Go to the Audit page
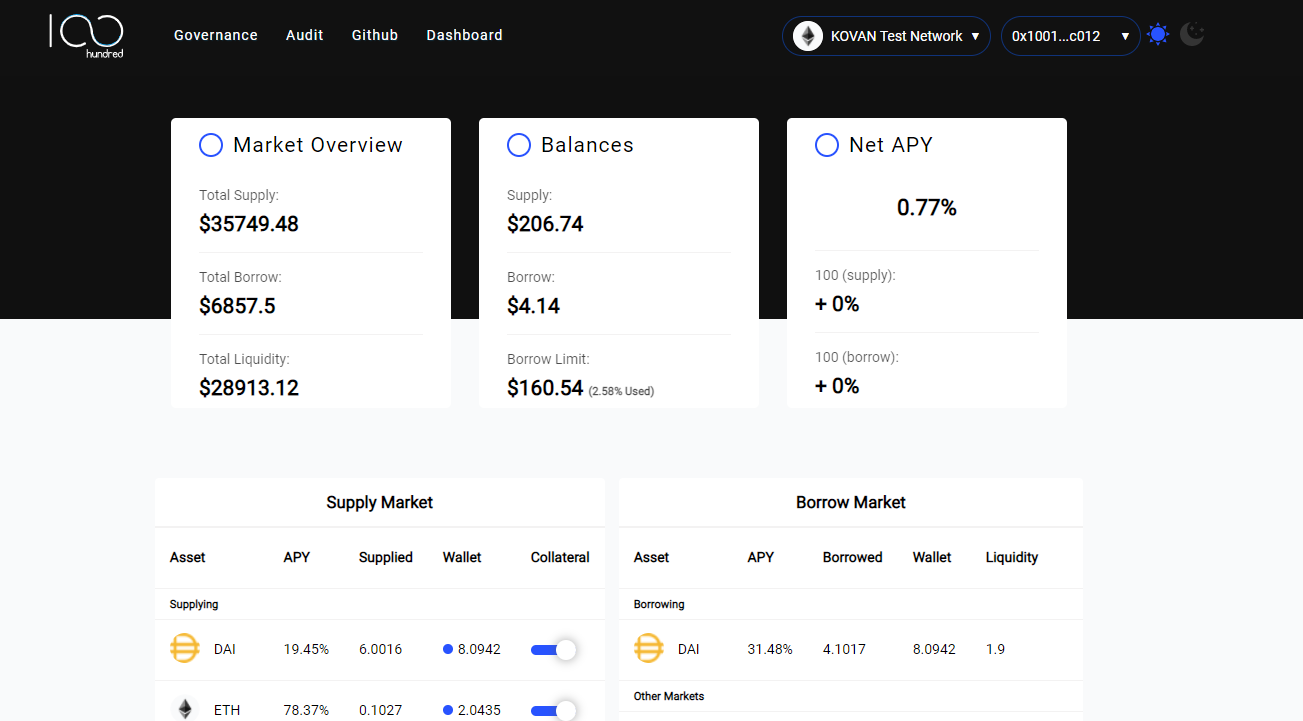Screen dimensions: 1303x721 tap(304, 35)
